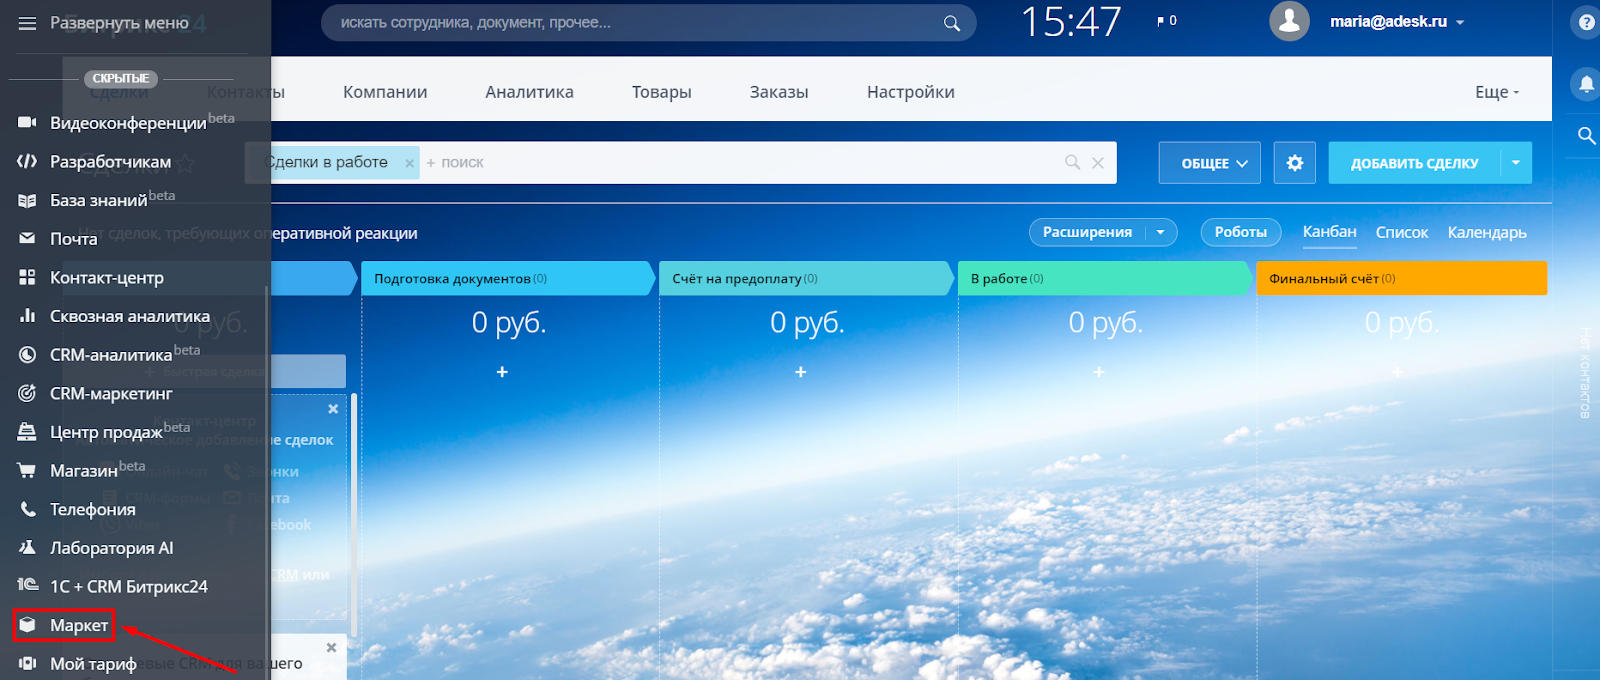Click the Финальный счёт stage header
The width and height of the screenshot is (1600, 680).
[x=1401, y=278]
